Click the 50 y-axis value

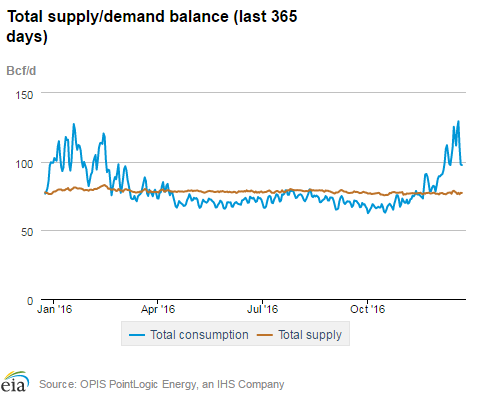[x=27, y=232]
